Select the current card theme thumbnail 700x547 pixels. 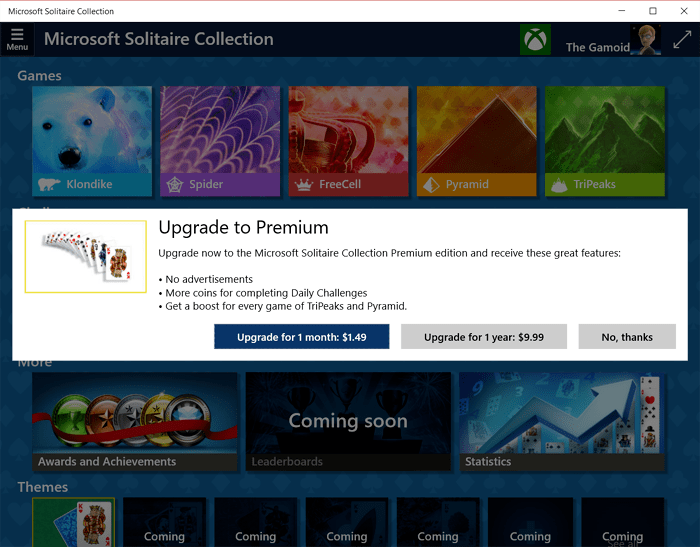tap(73, 522)
